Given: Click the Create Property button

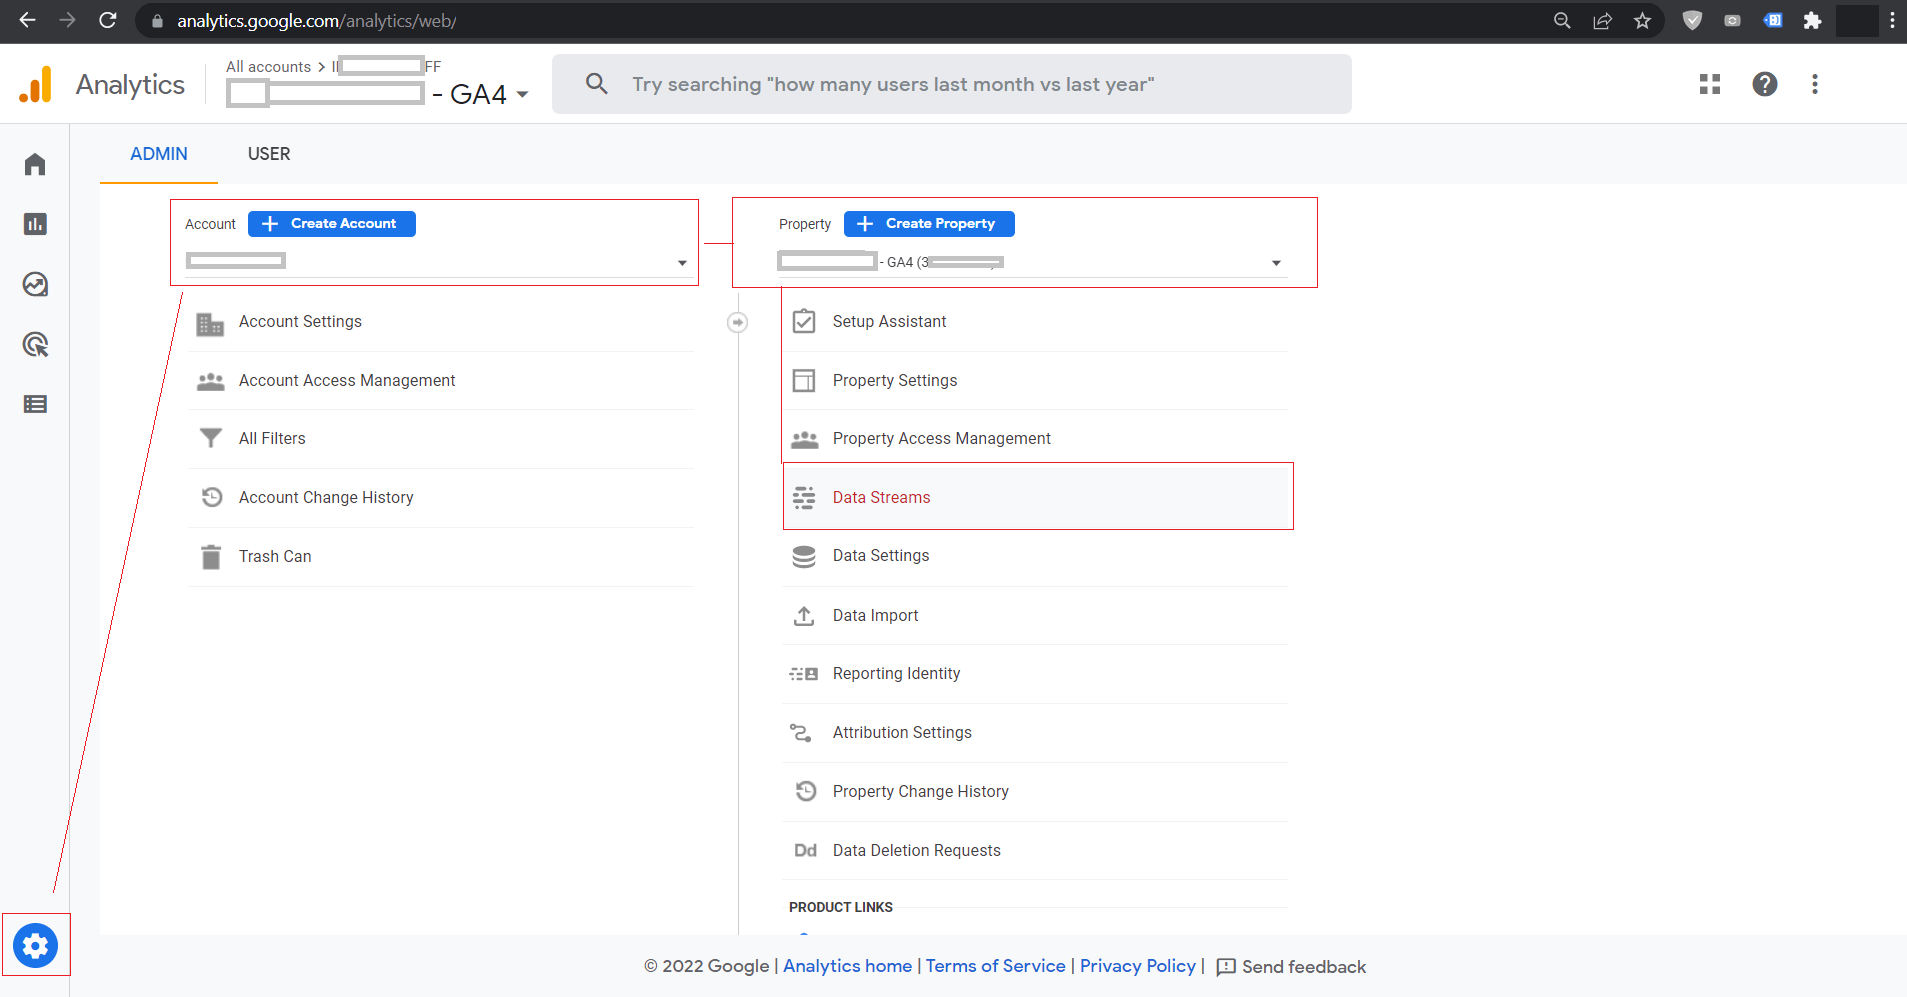Looking at the screenshot, I should [x=929, y=224].
